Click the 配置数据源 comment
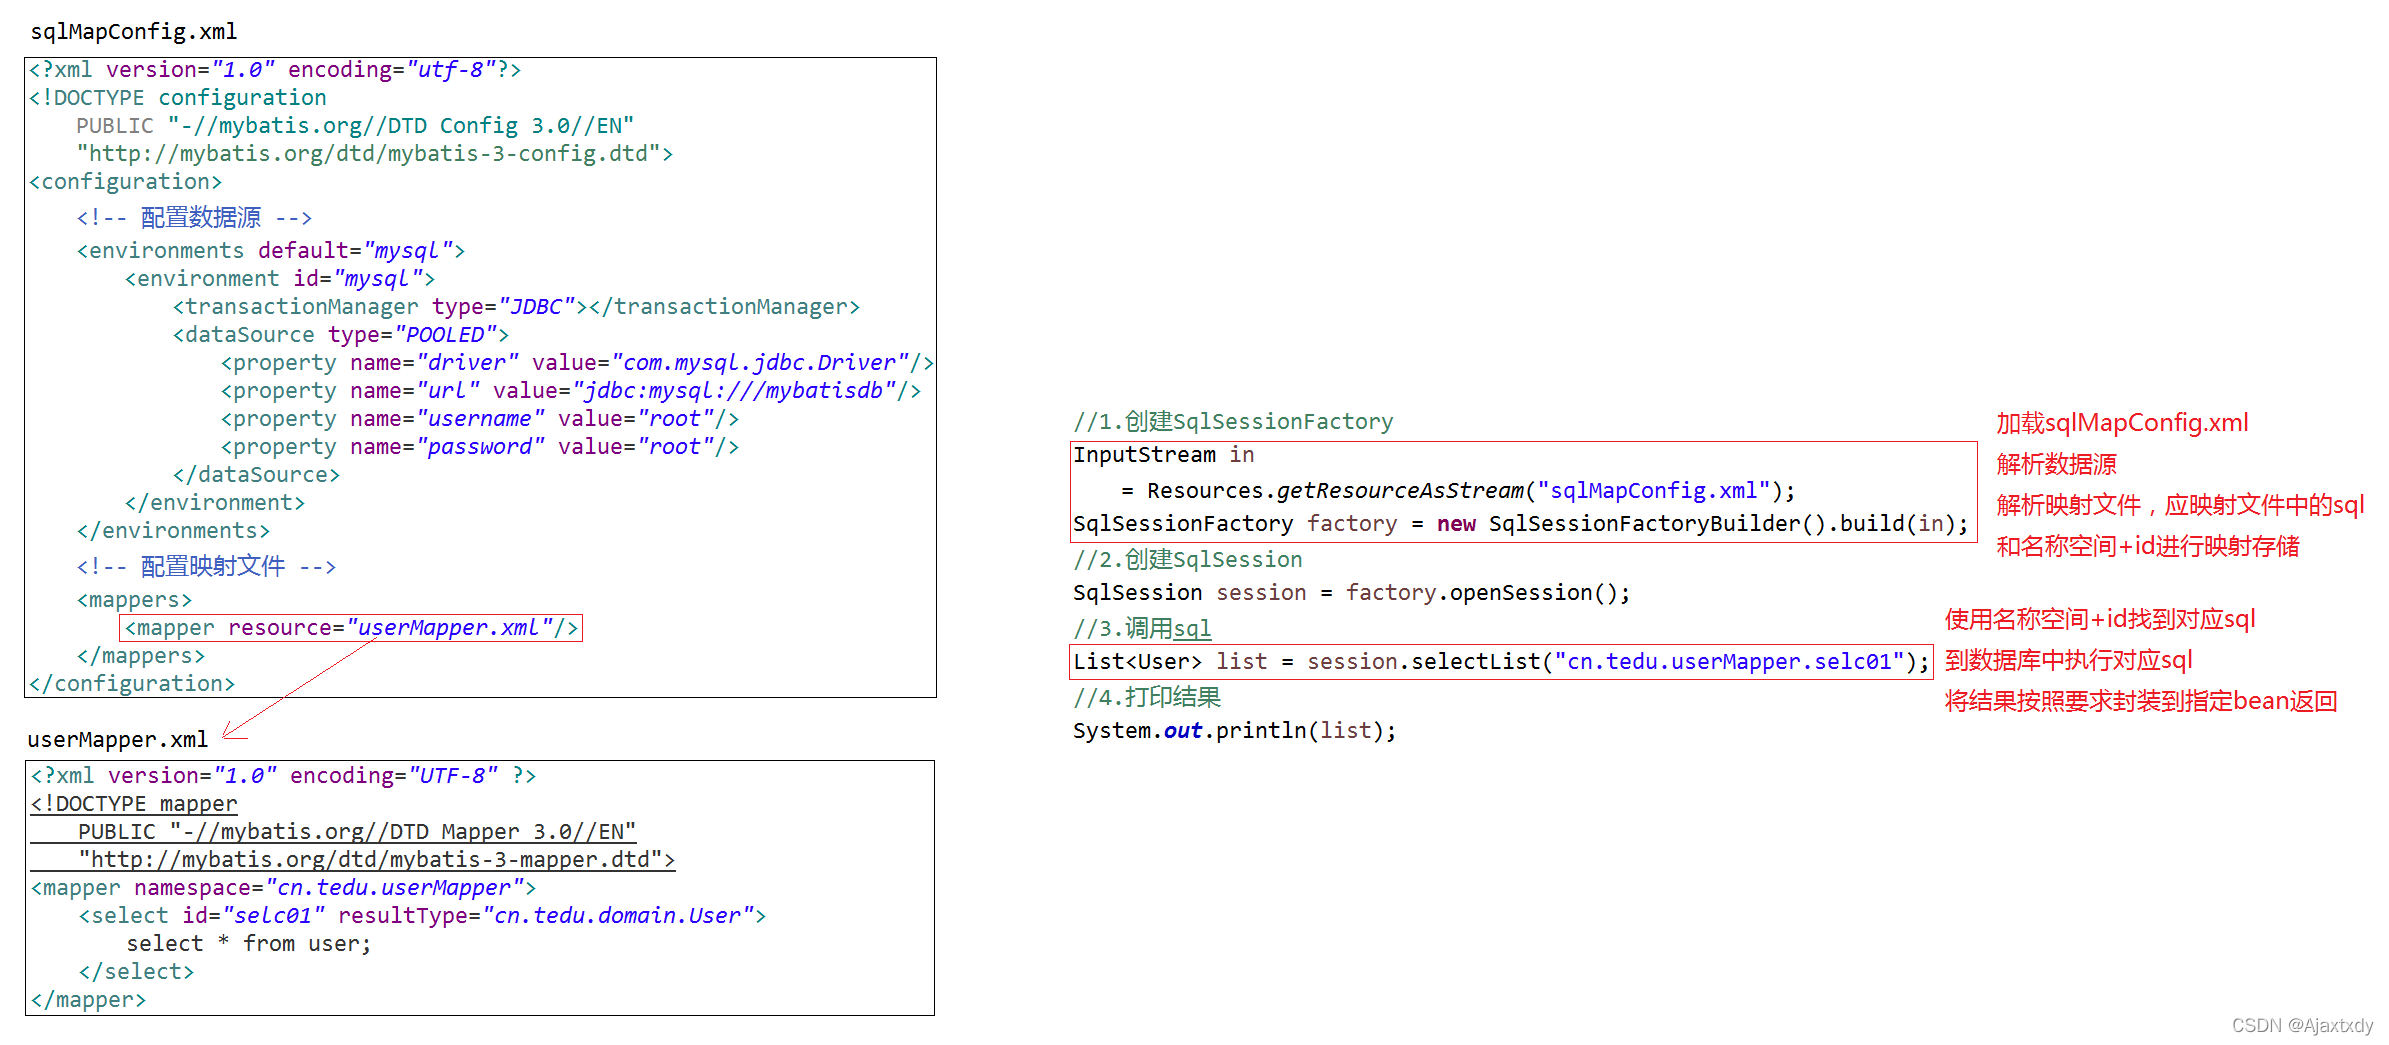Image resolution: width=2389 pixels, height=1045 pixels. coord(194,217)
